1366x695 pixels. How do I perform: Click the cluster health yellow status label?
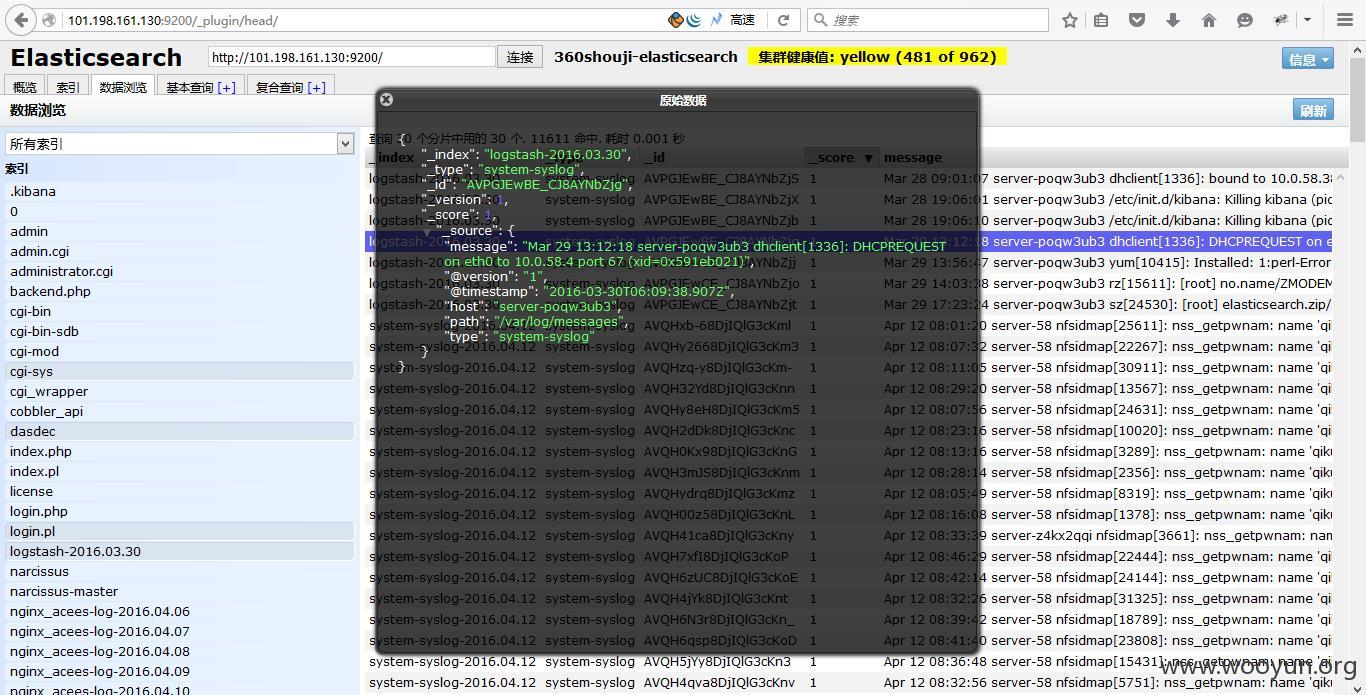(877, 57)
